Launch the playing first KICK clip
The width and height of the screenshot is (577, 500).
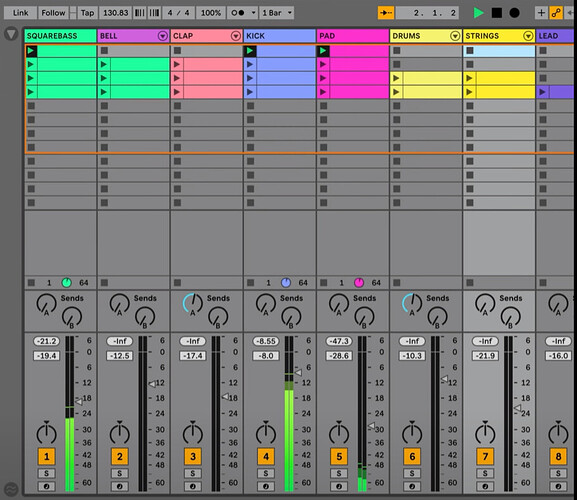coord(250,51)
